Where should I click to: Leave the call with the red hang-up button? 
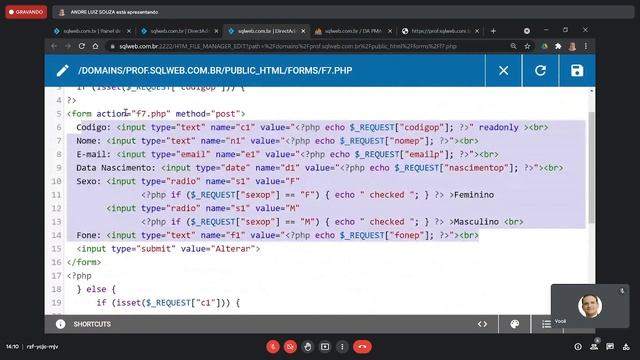point(362,347)
